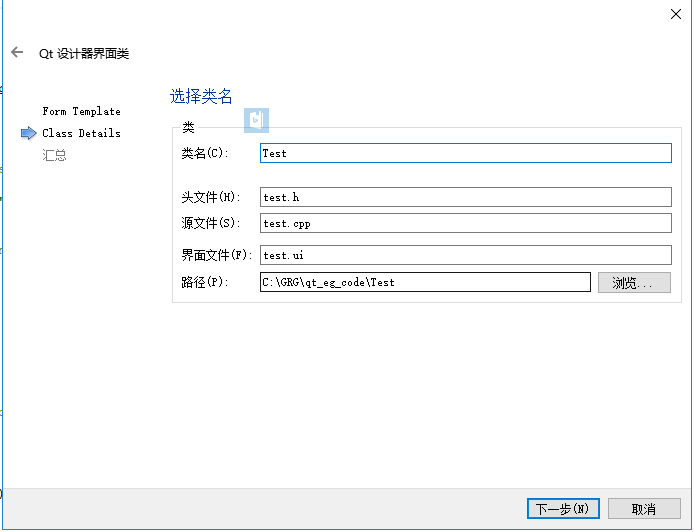Screen dimensions: 694x532
Task: Click the 头文件(H): label
Action: tap(211, 197)
